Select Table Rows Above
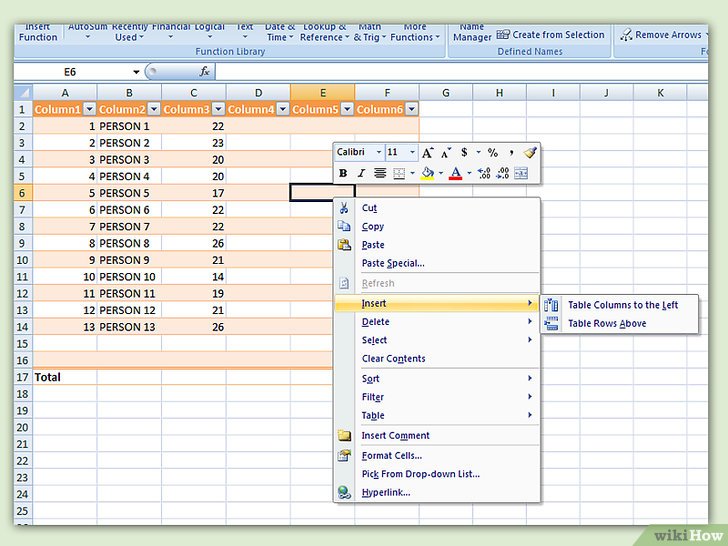This screenshot has height=546, width=728. pos(619,323)
